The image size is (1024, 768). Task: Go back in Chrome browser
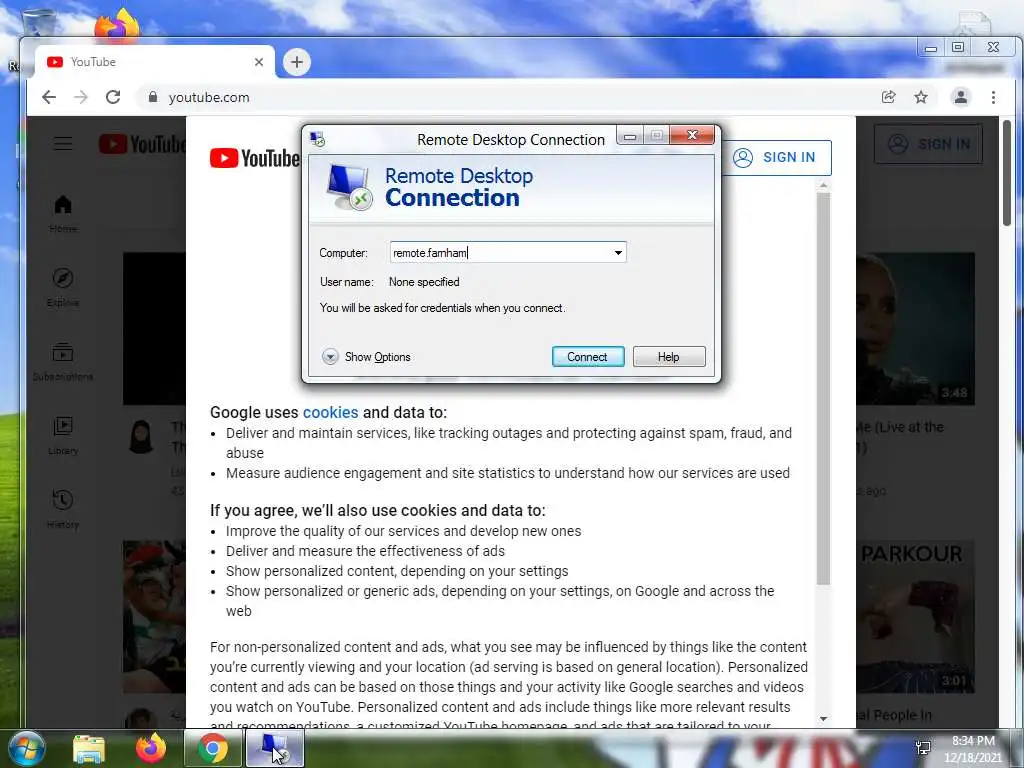tap(49, 97)
